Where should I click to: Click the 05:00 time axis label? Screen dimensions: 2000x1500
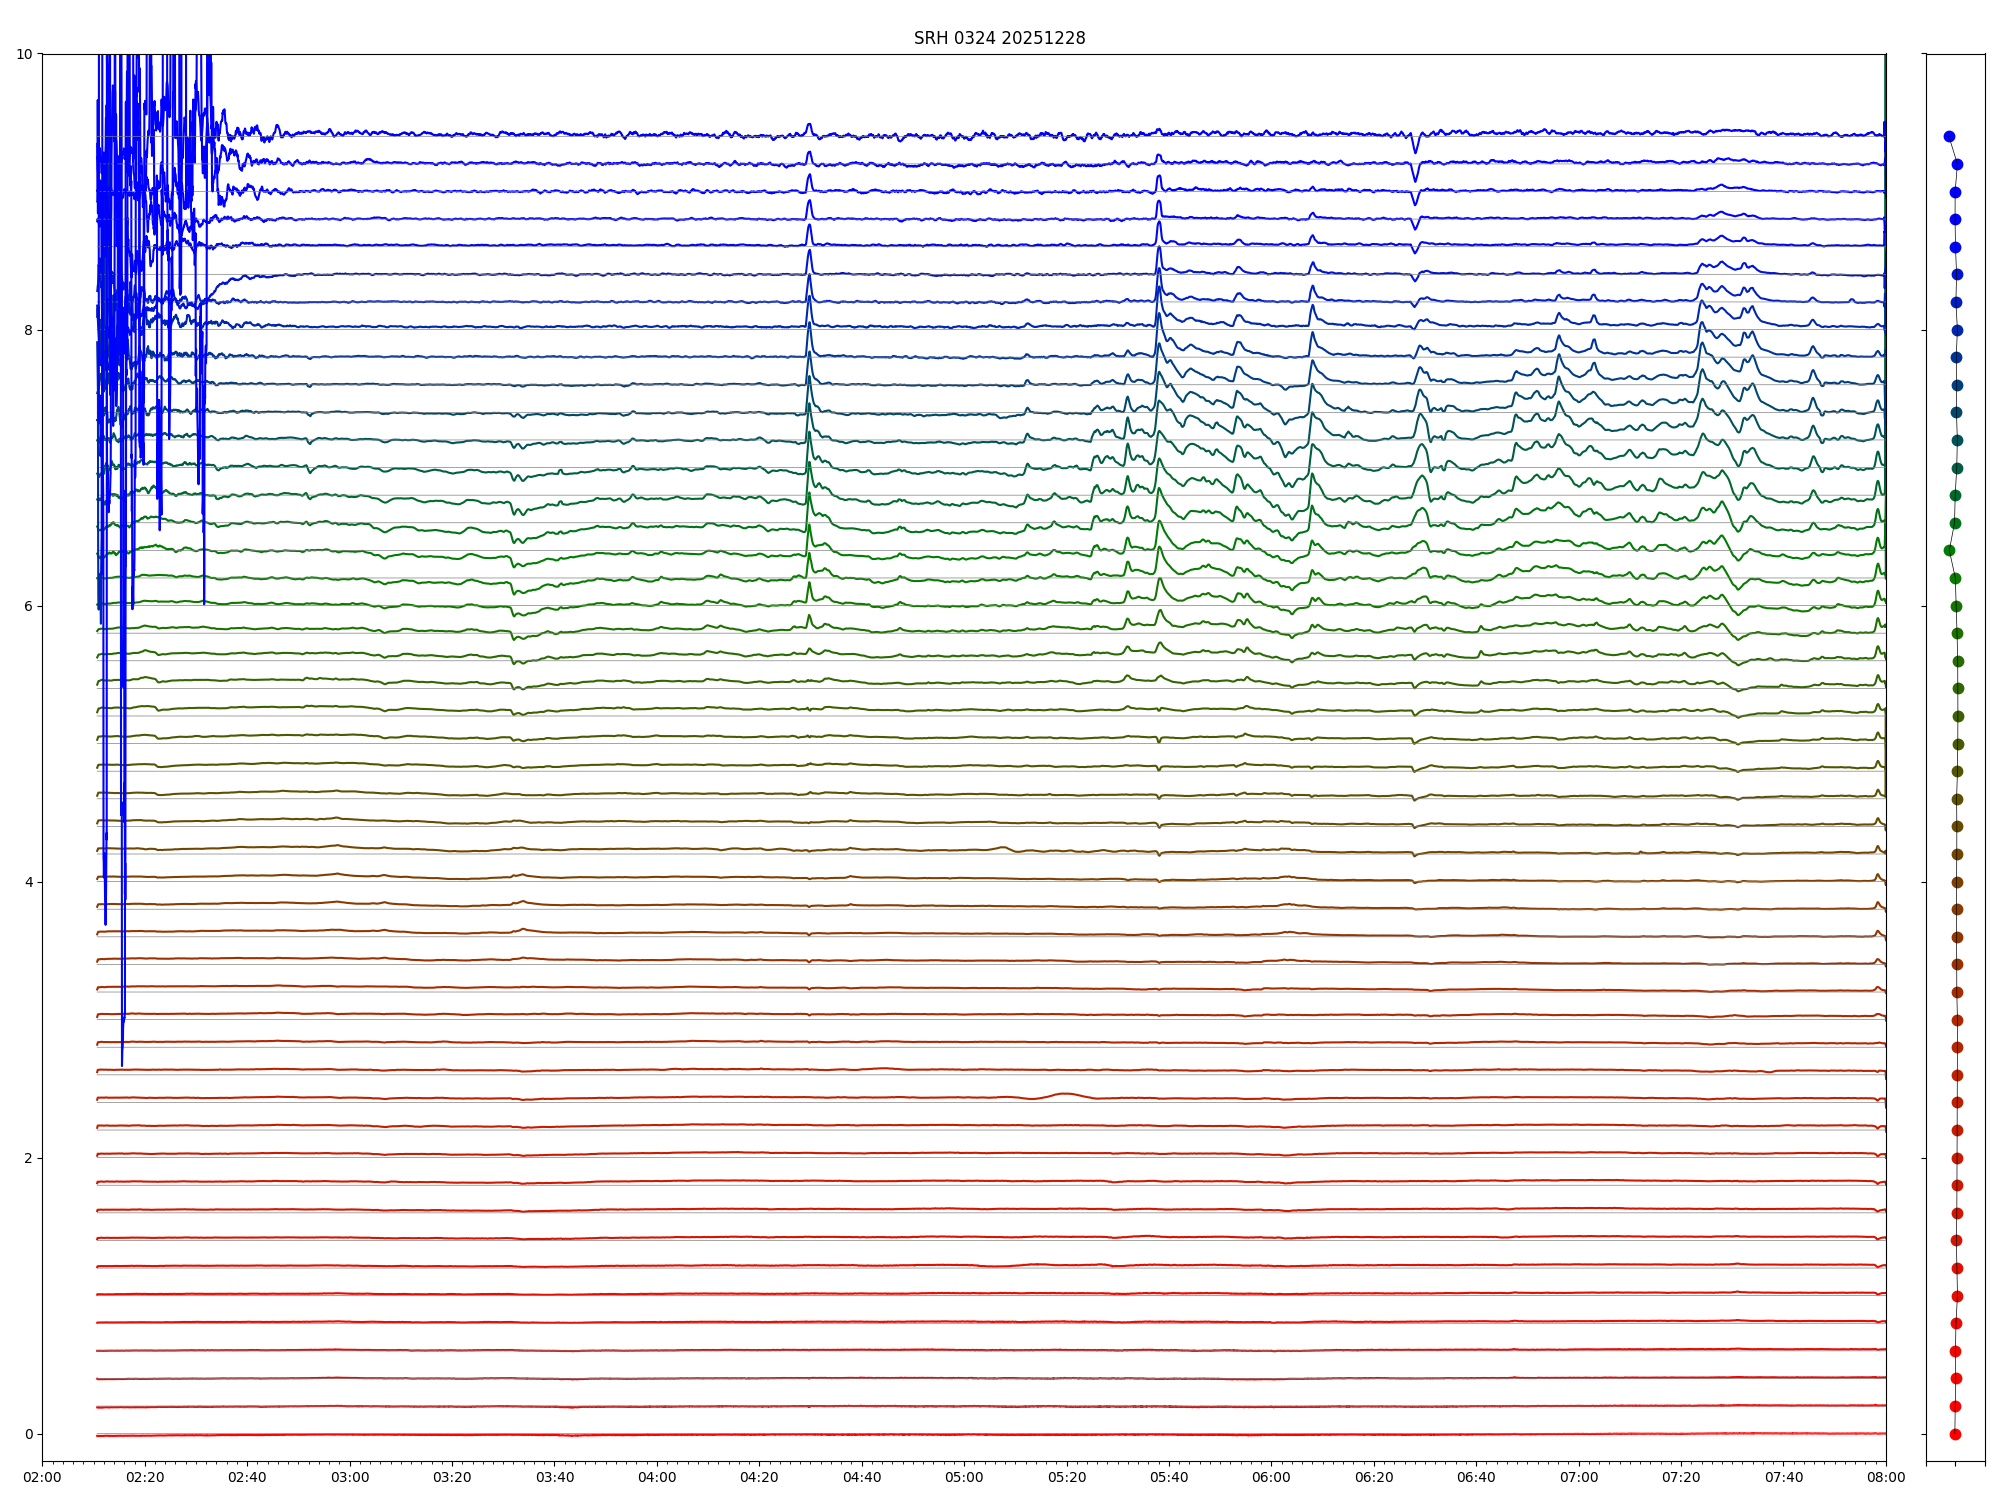tap(964, 1478)
